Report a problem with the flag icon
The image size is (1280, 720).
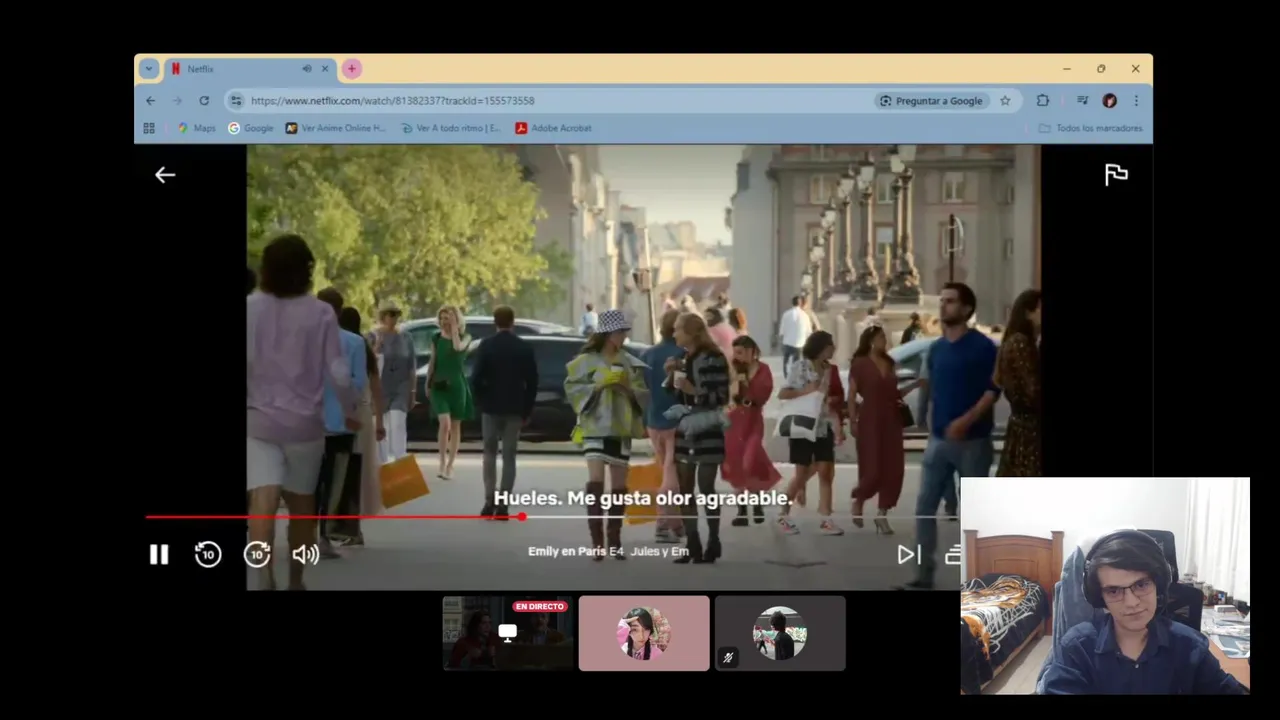[x=1116, y=175]
